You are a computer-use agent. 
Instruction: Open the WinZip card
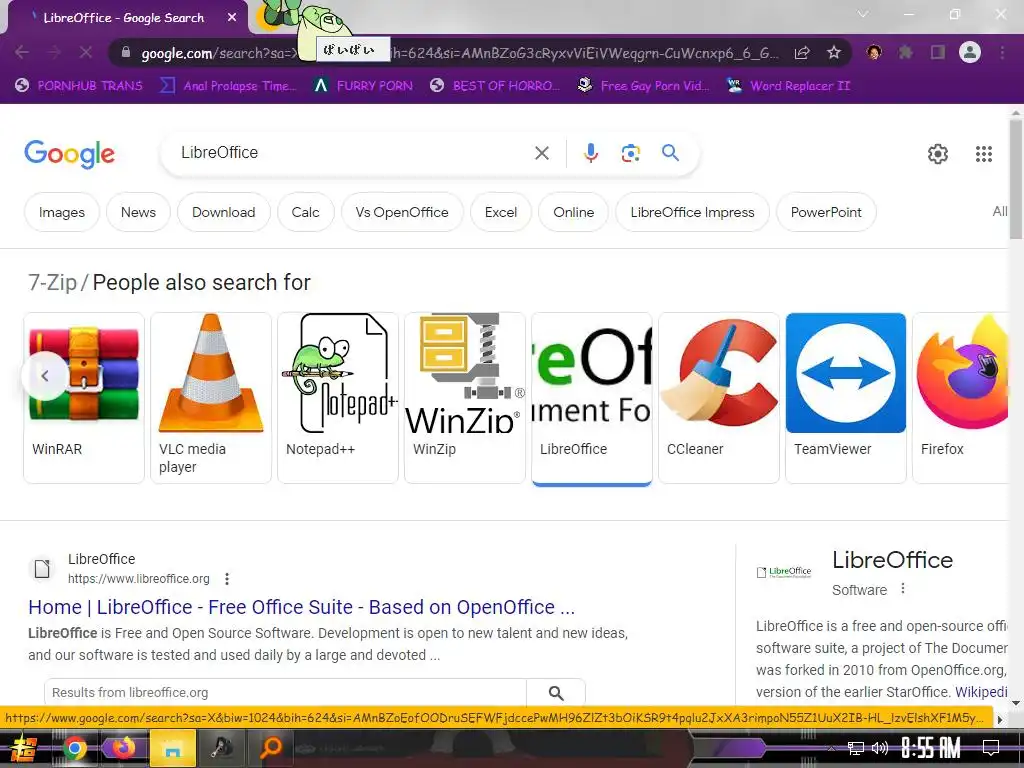pos(465,398)
